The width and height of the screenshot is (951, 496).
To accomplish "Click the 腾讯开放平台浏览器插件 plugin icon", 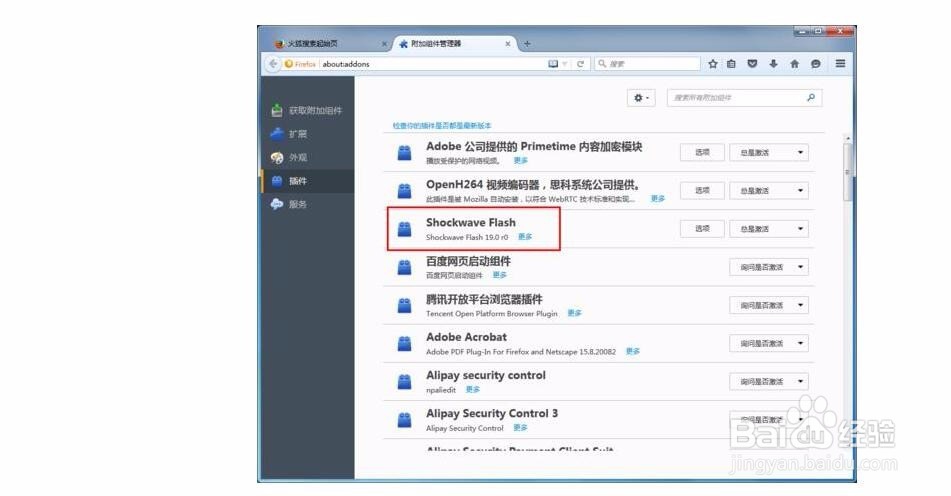I will pos(405,305).
